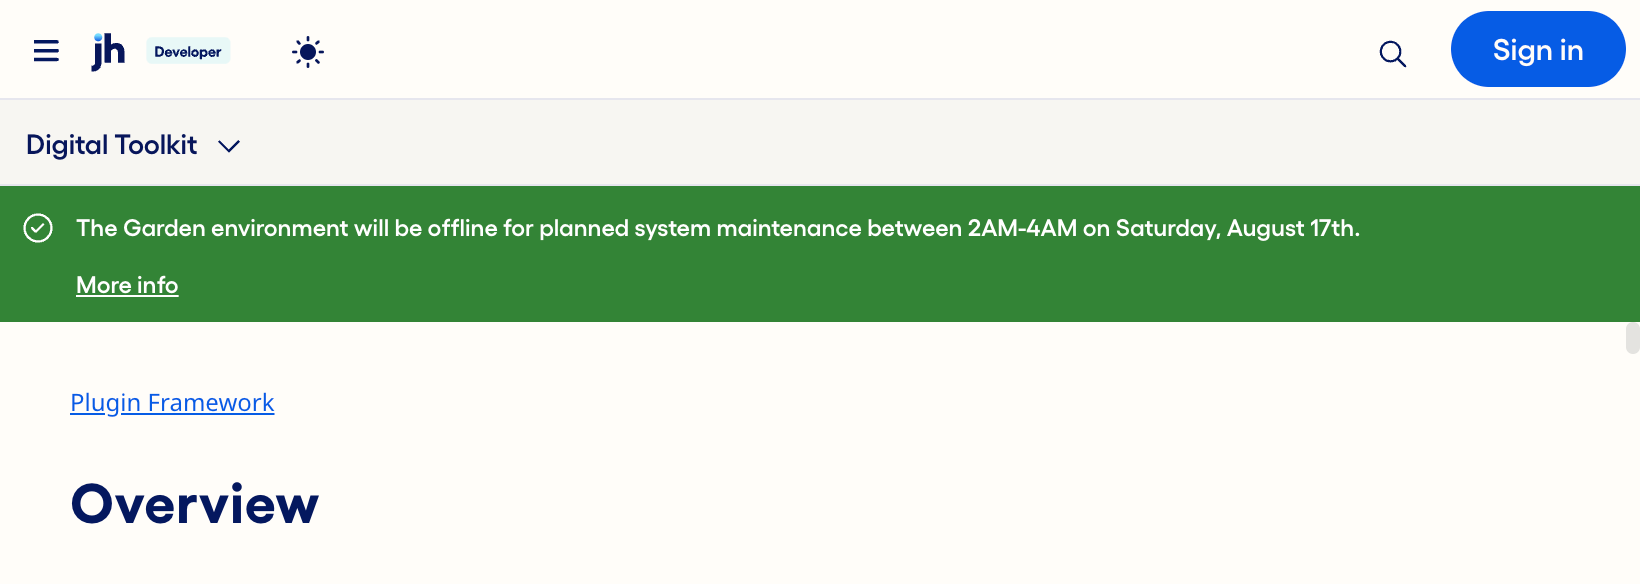This screenshot has height=584, width=1640.
Task: Click the word Saturday in banner
Action: (1167, 229)
